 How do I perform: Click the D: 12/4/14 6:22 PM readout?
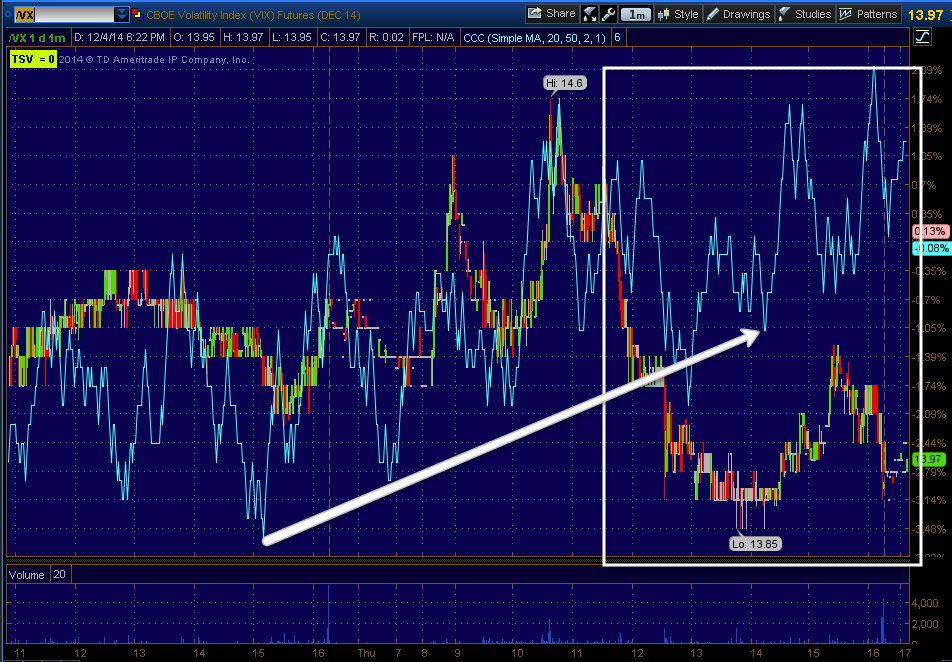tap(119, 38)
